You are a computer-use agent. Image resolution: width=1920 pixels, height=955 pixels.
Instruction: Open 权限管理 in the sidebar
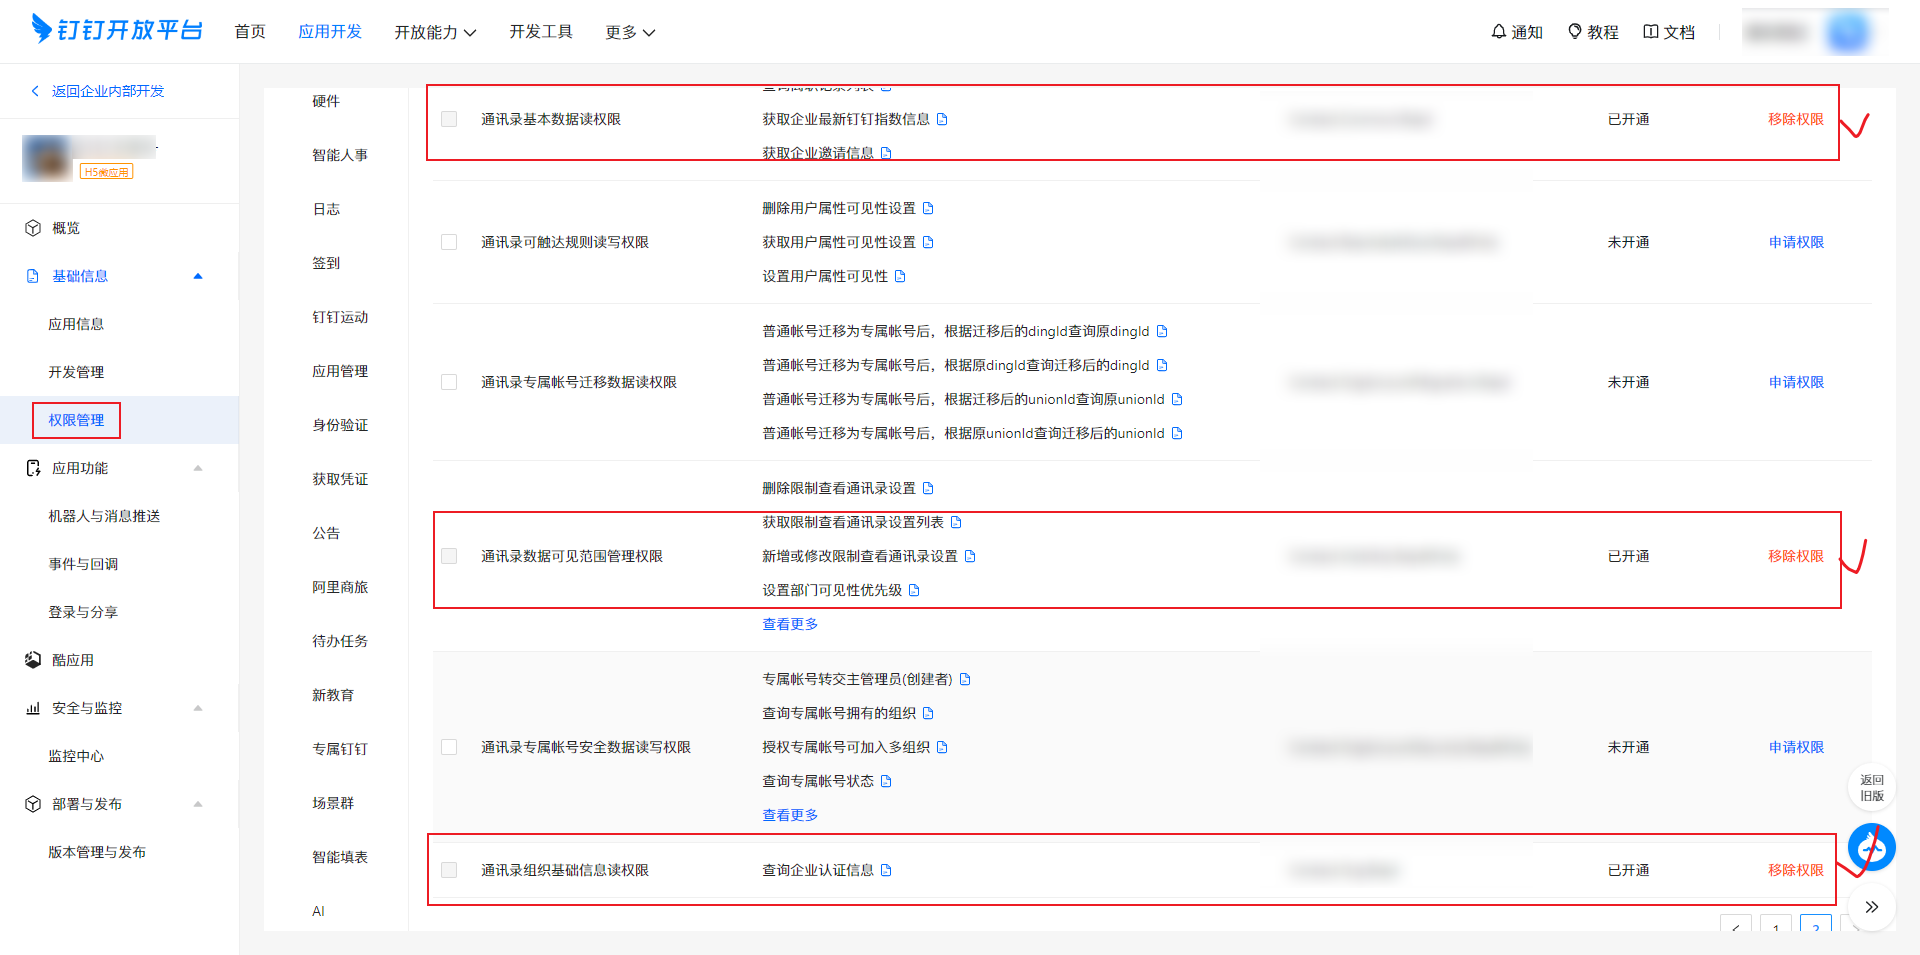[76, 420]
